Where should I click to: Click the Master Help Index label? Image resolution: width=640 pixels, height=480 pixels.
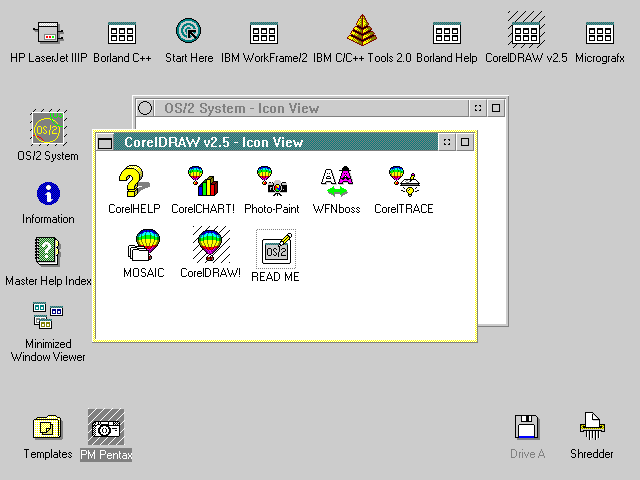(48, 281)
